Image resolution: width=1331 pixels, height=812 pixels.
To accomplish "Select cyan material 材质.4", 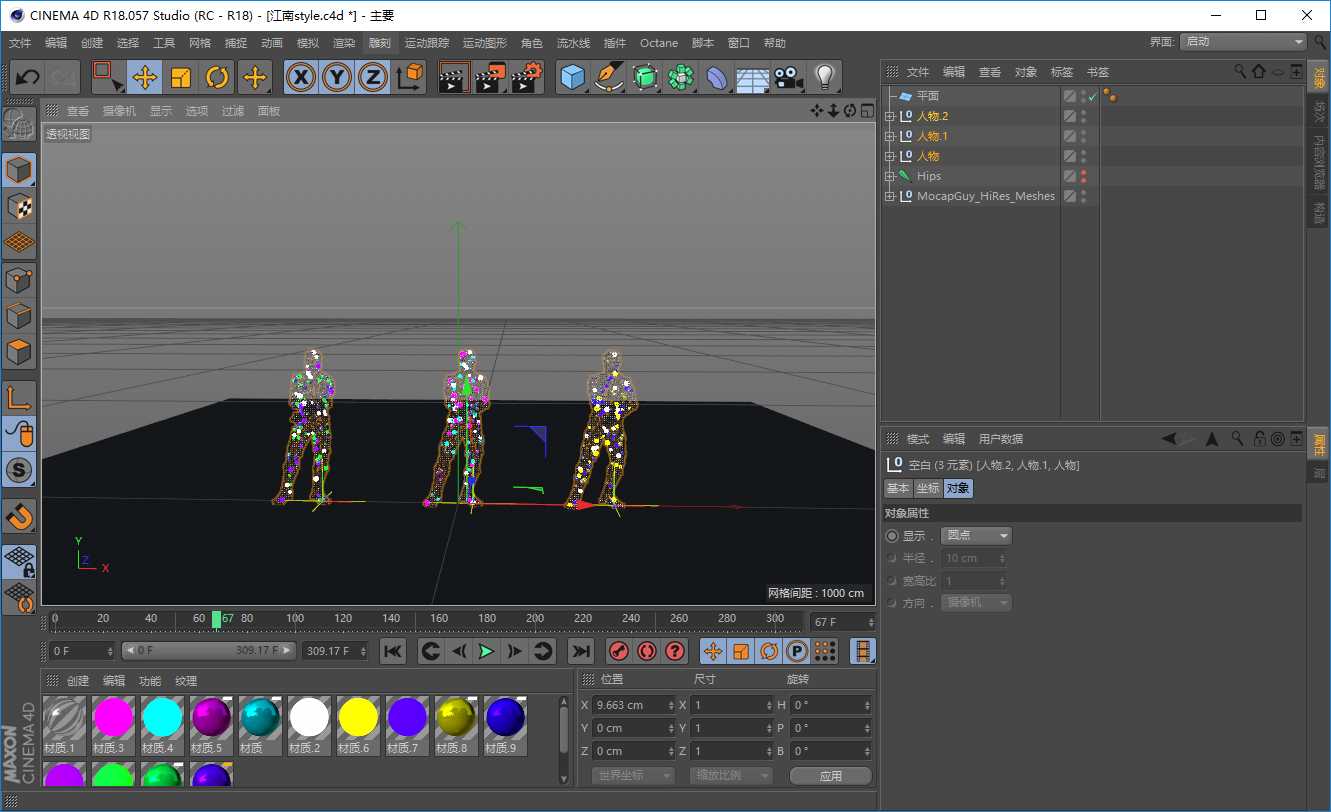I will [162, 725].
